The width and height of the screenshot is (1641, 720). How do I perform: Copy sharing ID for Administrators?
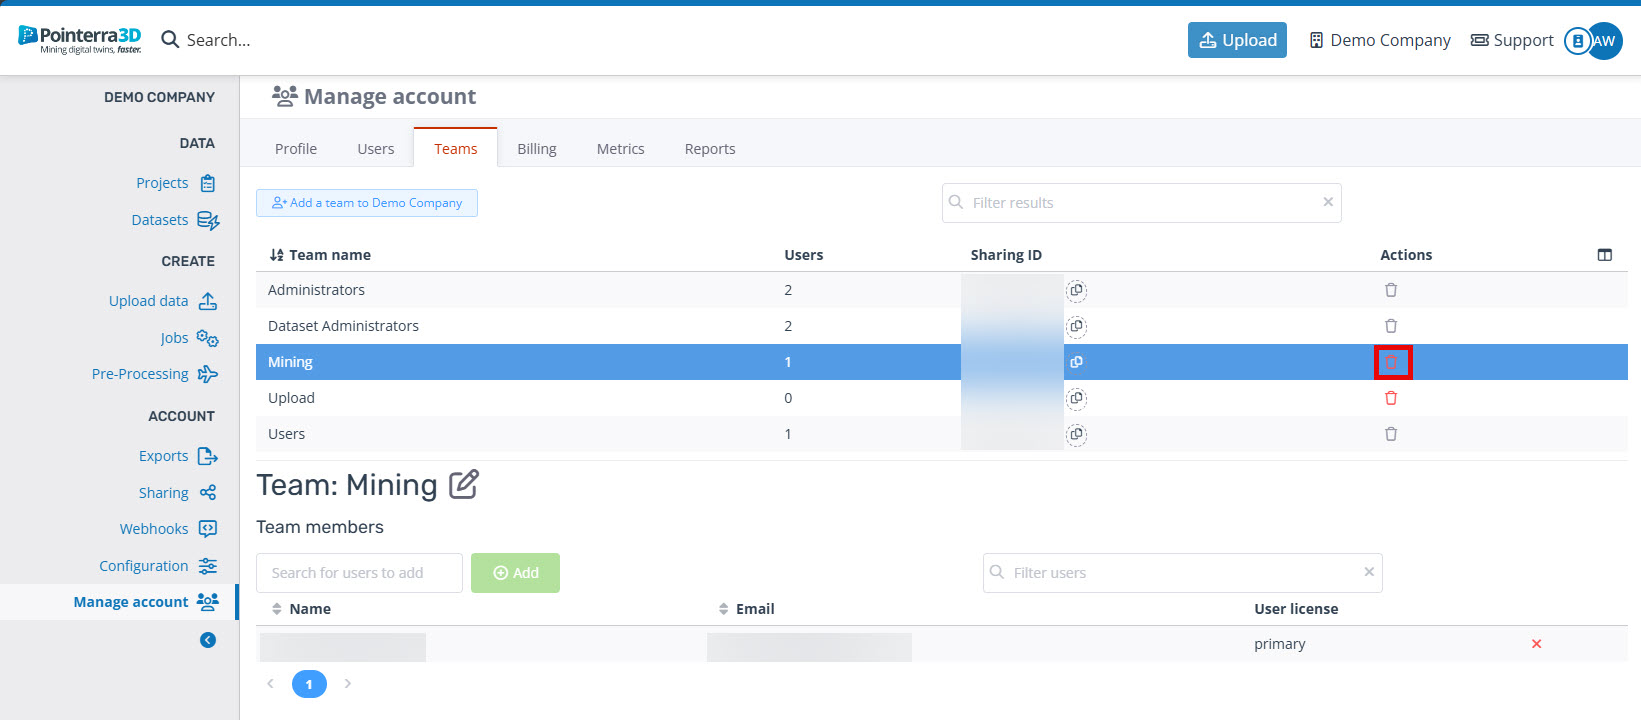coord(1076,290)
